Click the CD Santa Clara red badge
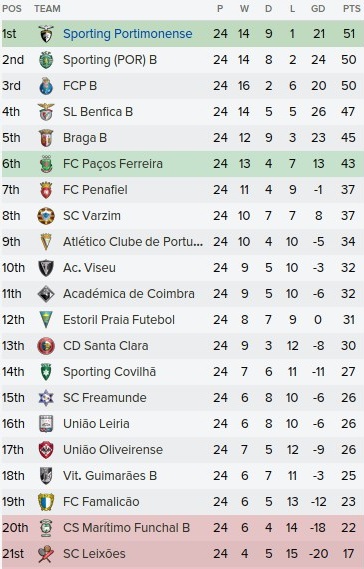 click(x=46, y=346)
